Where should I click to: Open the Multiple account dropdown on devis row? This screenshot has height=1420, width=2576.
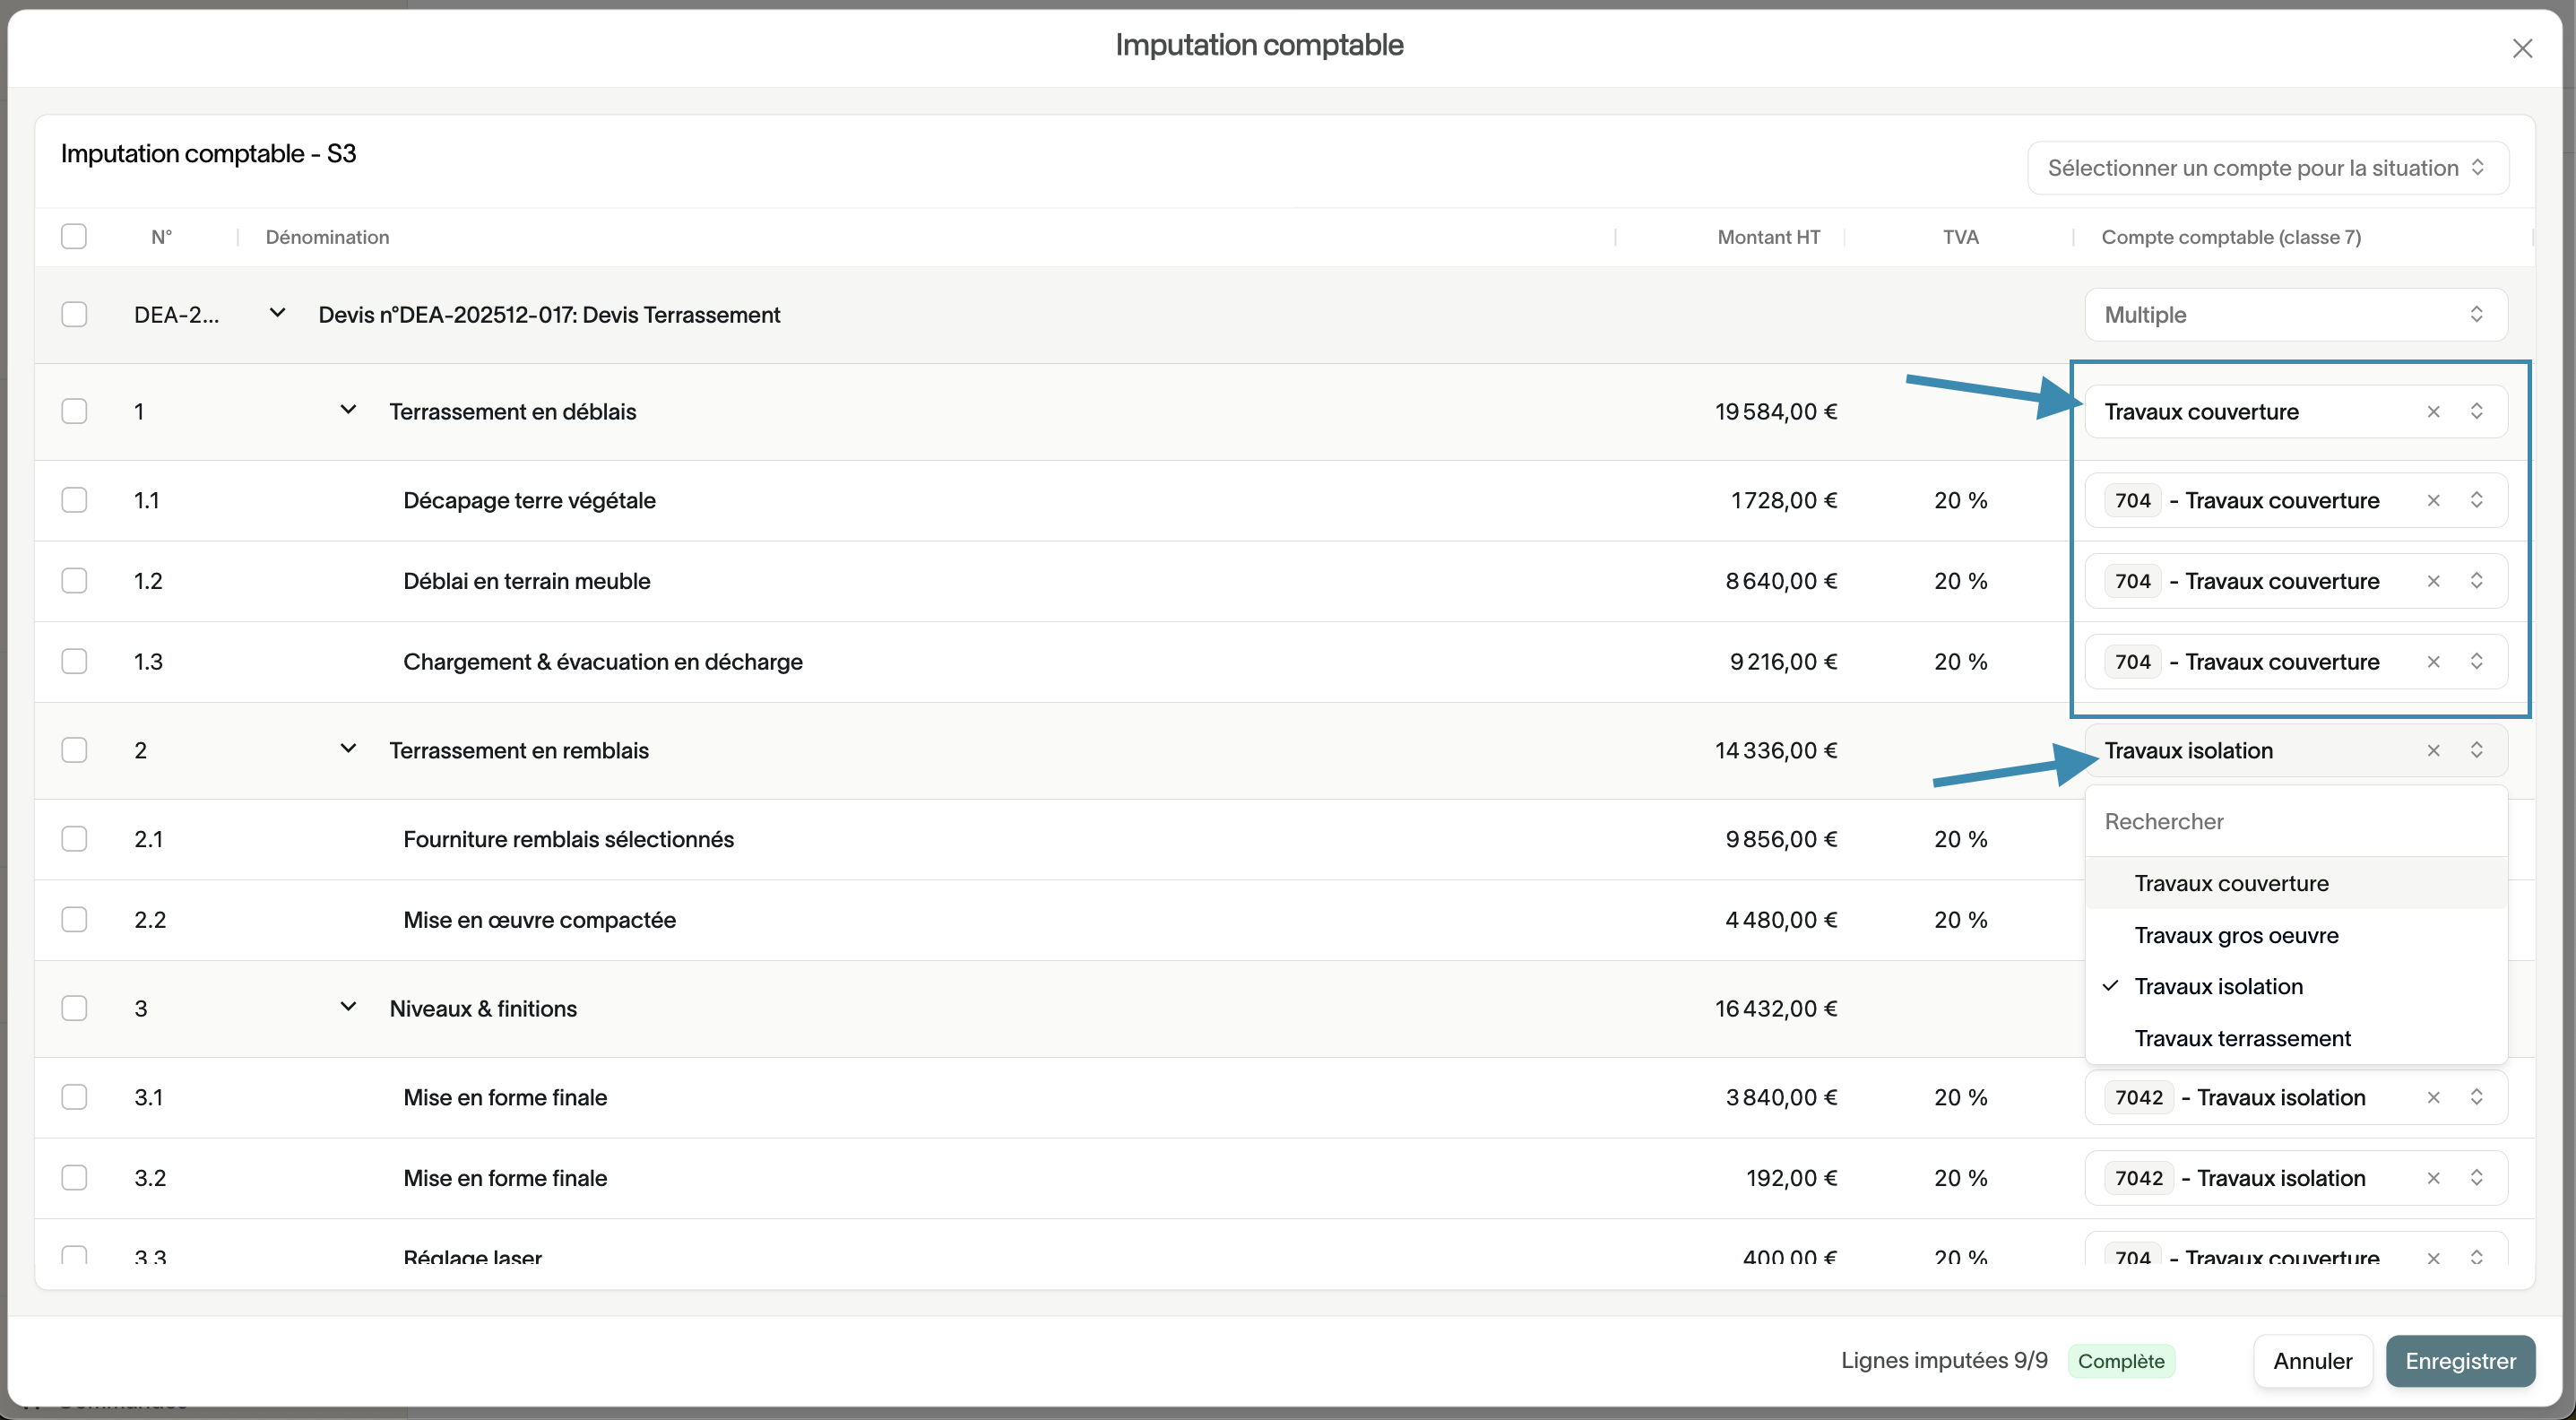point(2295,315)
